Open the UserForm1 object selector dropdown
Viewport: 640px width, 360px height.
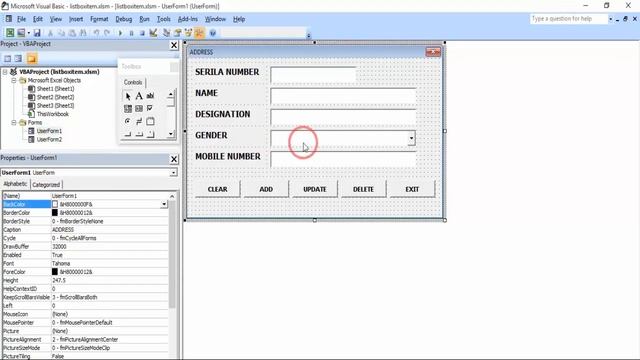pos(173,173)
